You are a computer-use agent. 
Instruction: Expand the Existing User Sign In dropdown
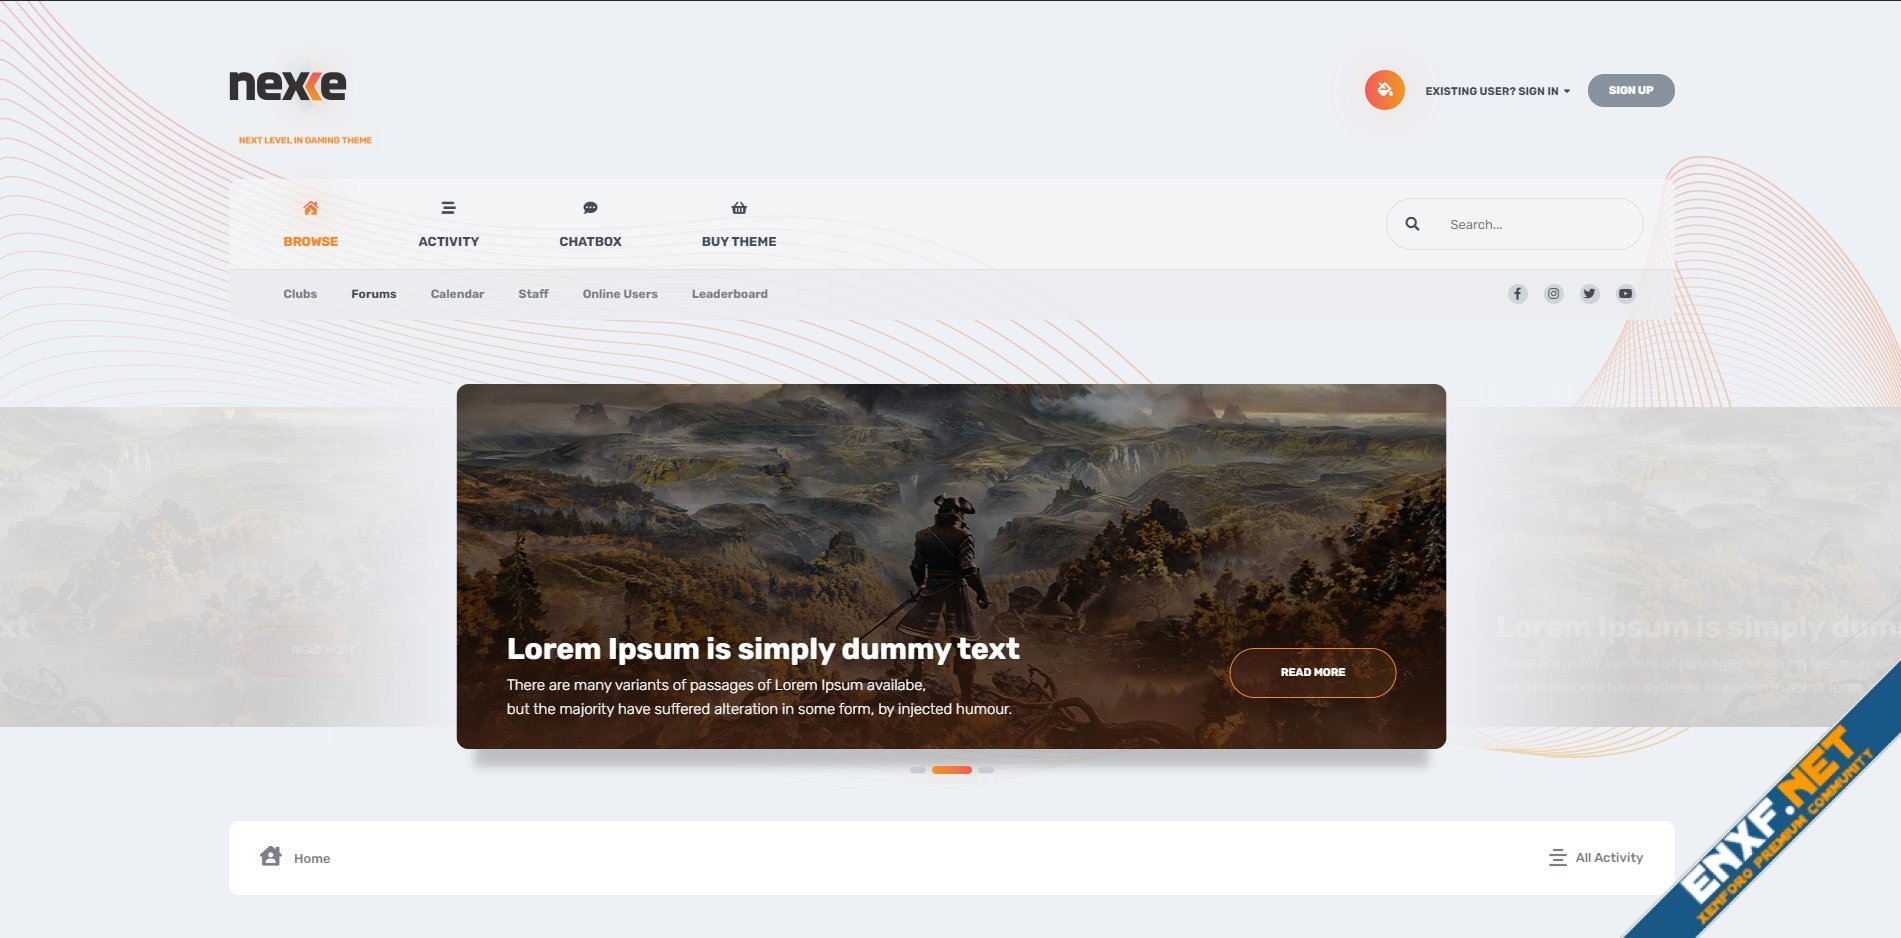click(1497, 91)
